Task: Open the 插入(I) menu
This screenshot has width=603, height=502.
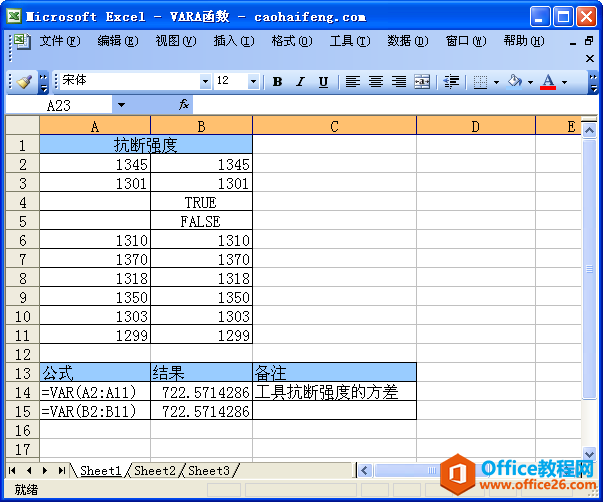Action: [234, 41]
